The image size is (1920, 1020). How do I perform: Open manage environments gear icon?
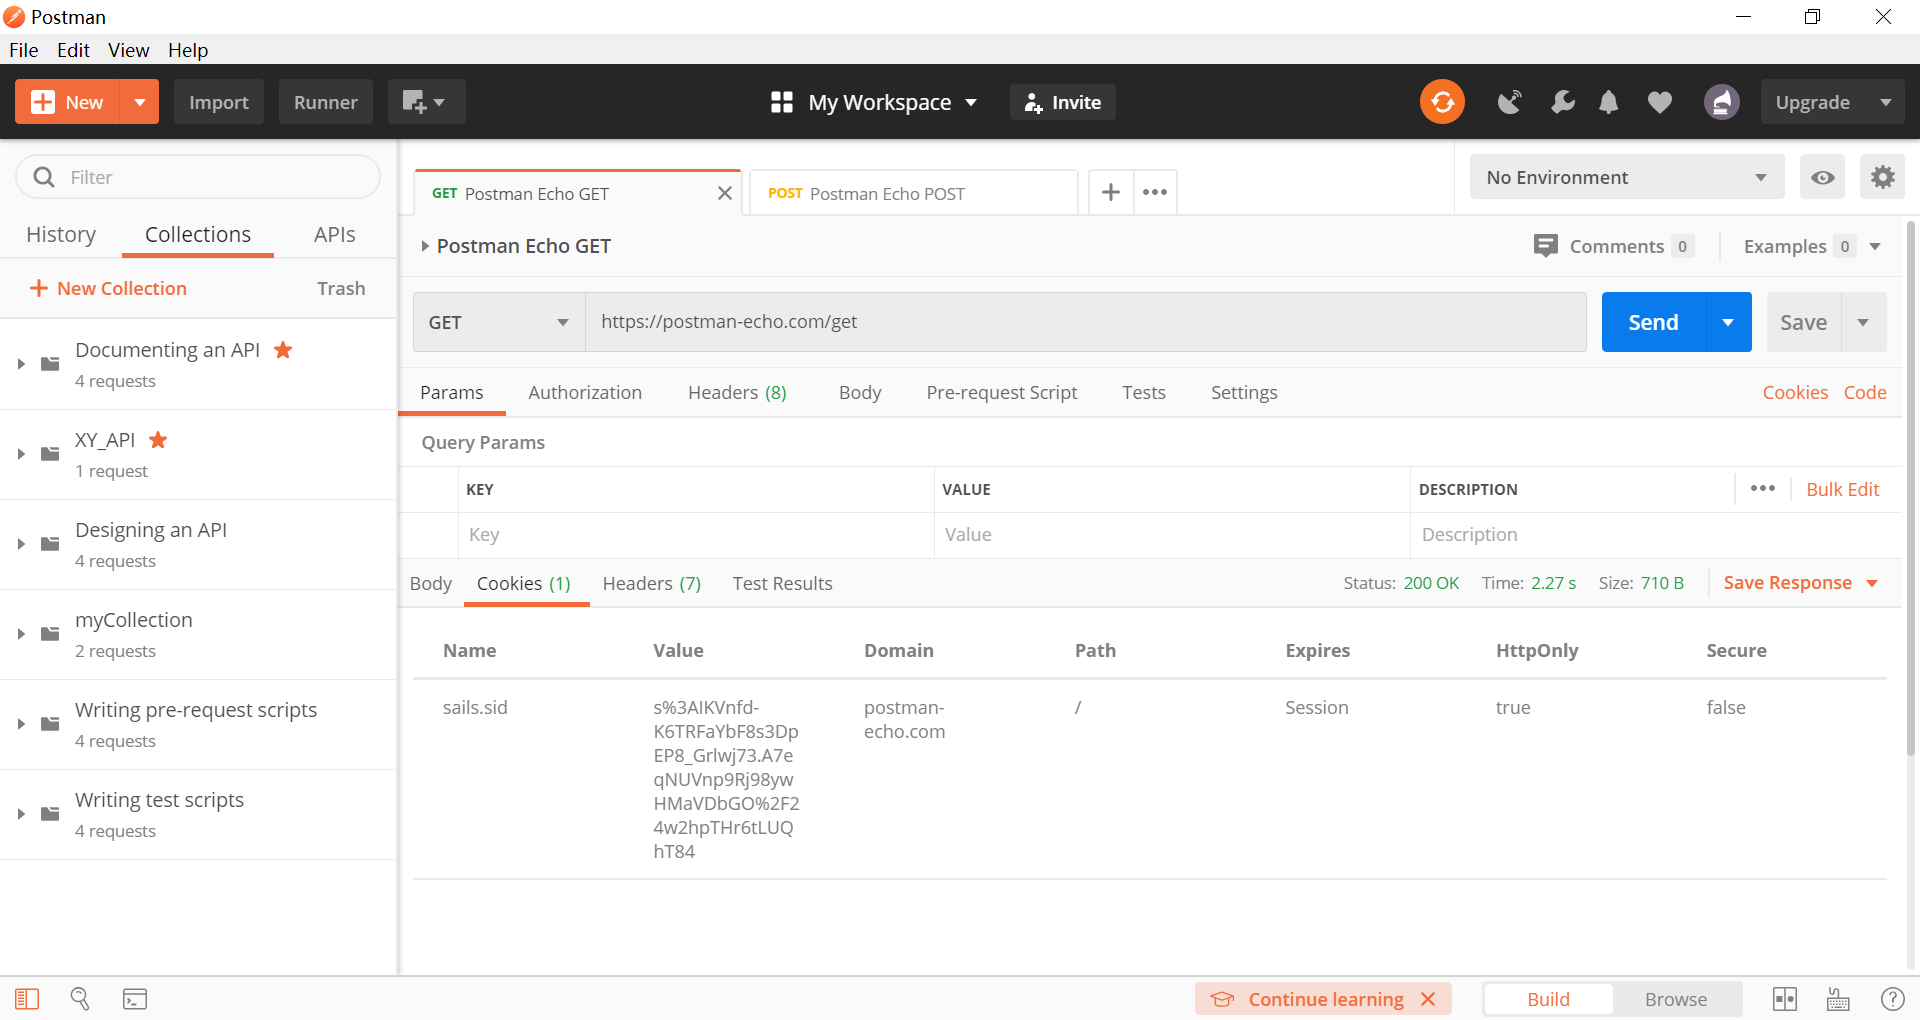(1883, 177)
